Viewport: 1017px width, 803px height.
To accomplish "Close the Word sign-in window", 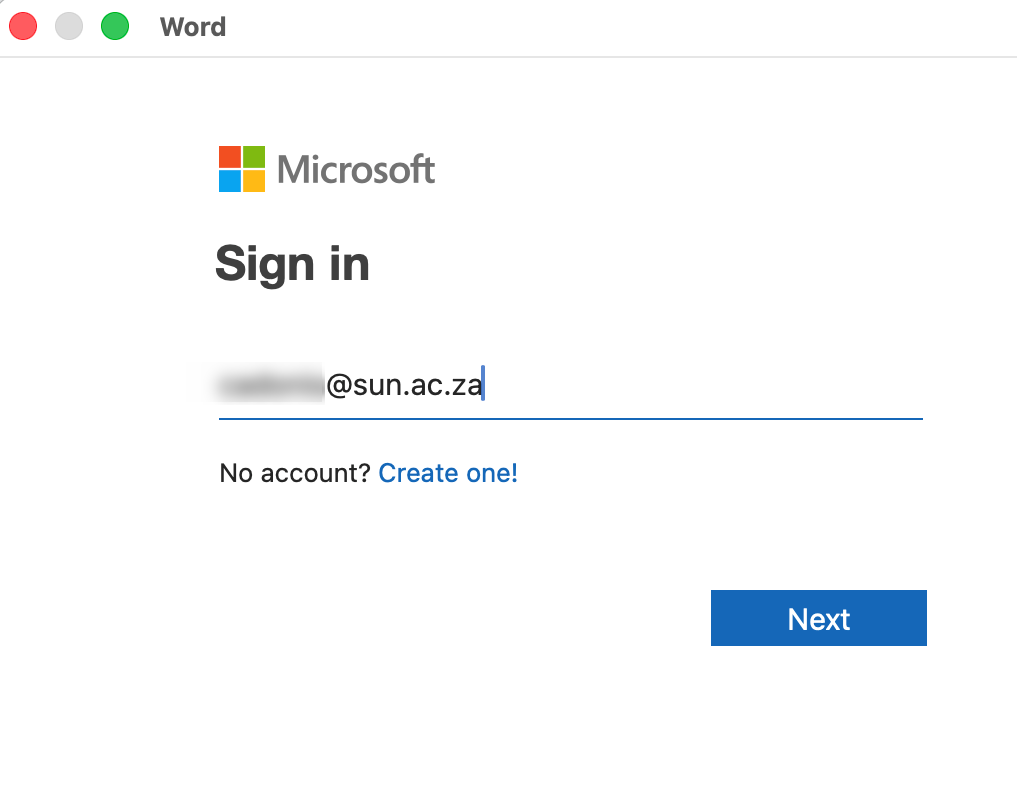I will click(x=23, y=27).
